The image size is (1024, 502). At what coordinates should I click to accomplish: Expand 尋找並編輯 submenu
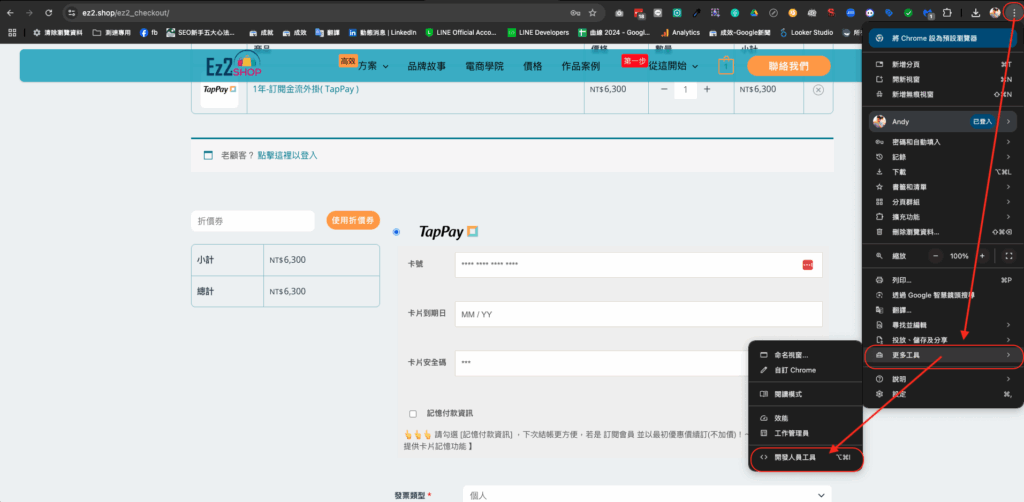(944, 324)
